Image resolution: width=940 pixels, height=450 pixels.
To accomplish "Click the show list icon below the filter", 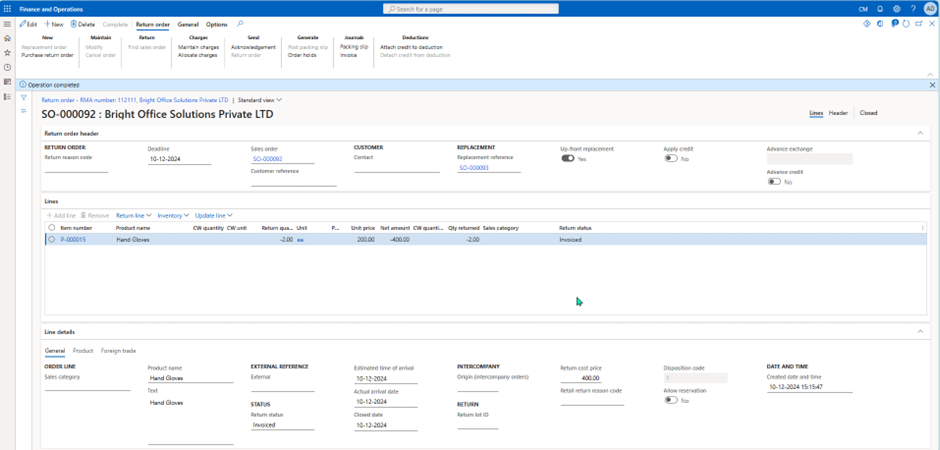I will tap(24, 111).
